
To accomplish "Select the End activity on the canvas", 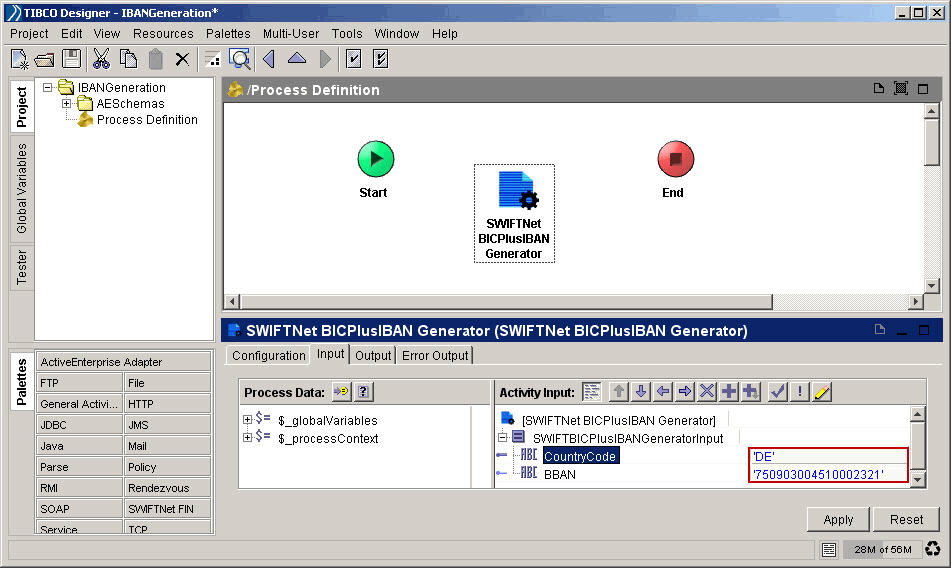I will pos(675,159).
